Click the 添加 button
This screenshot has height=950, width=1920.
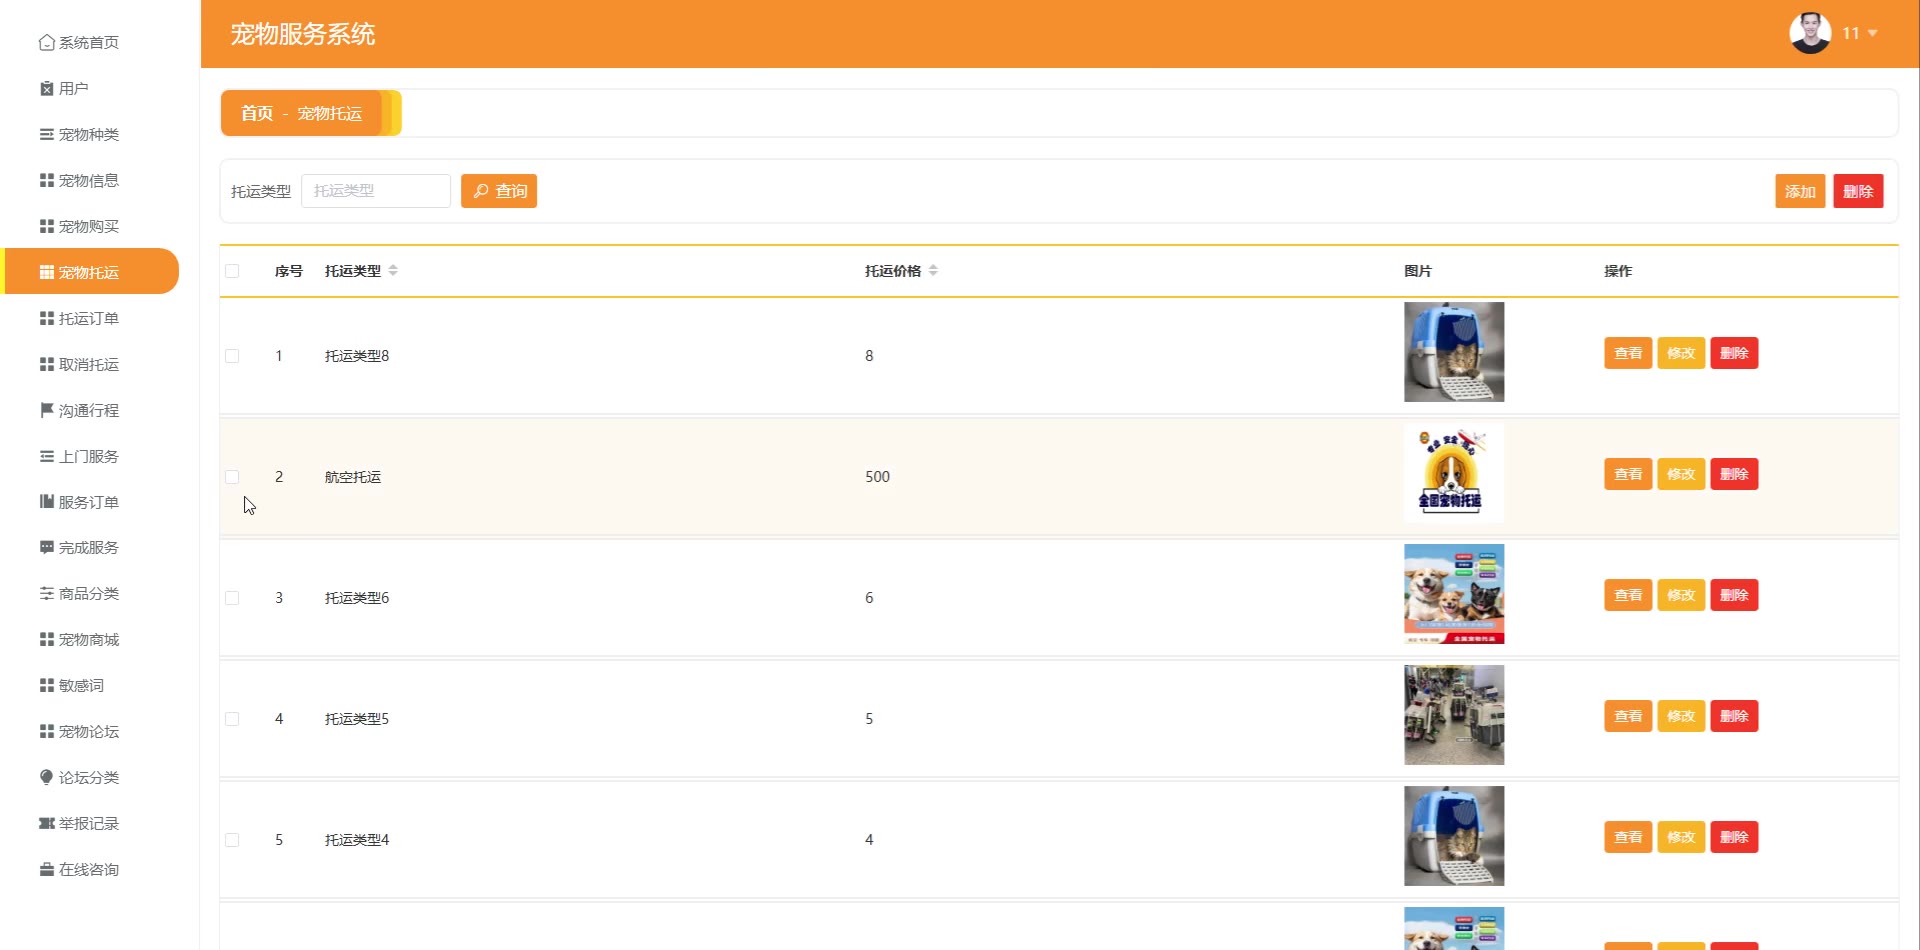pos(1800,191)
